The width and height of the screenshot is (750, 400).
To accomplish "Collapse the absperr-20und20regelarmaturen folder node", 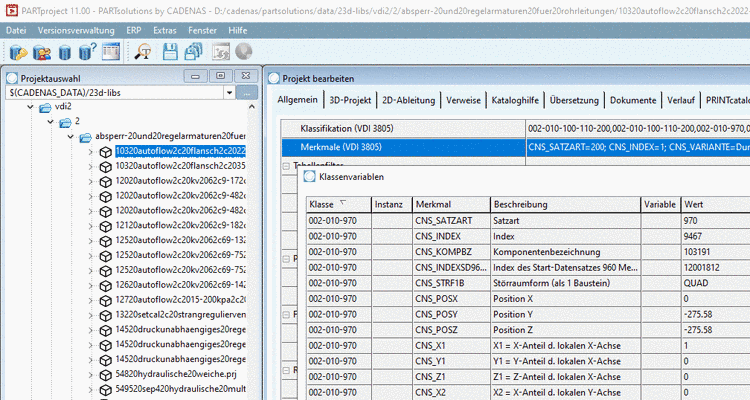I will (x=71, y=137).
